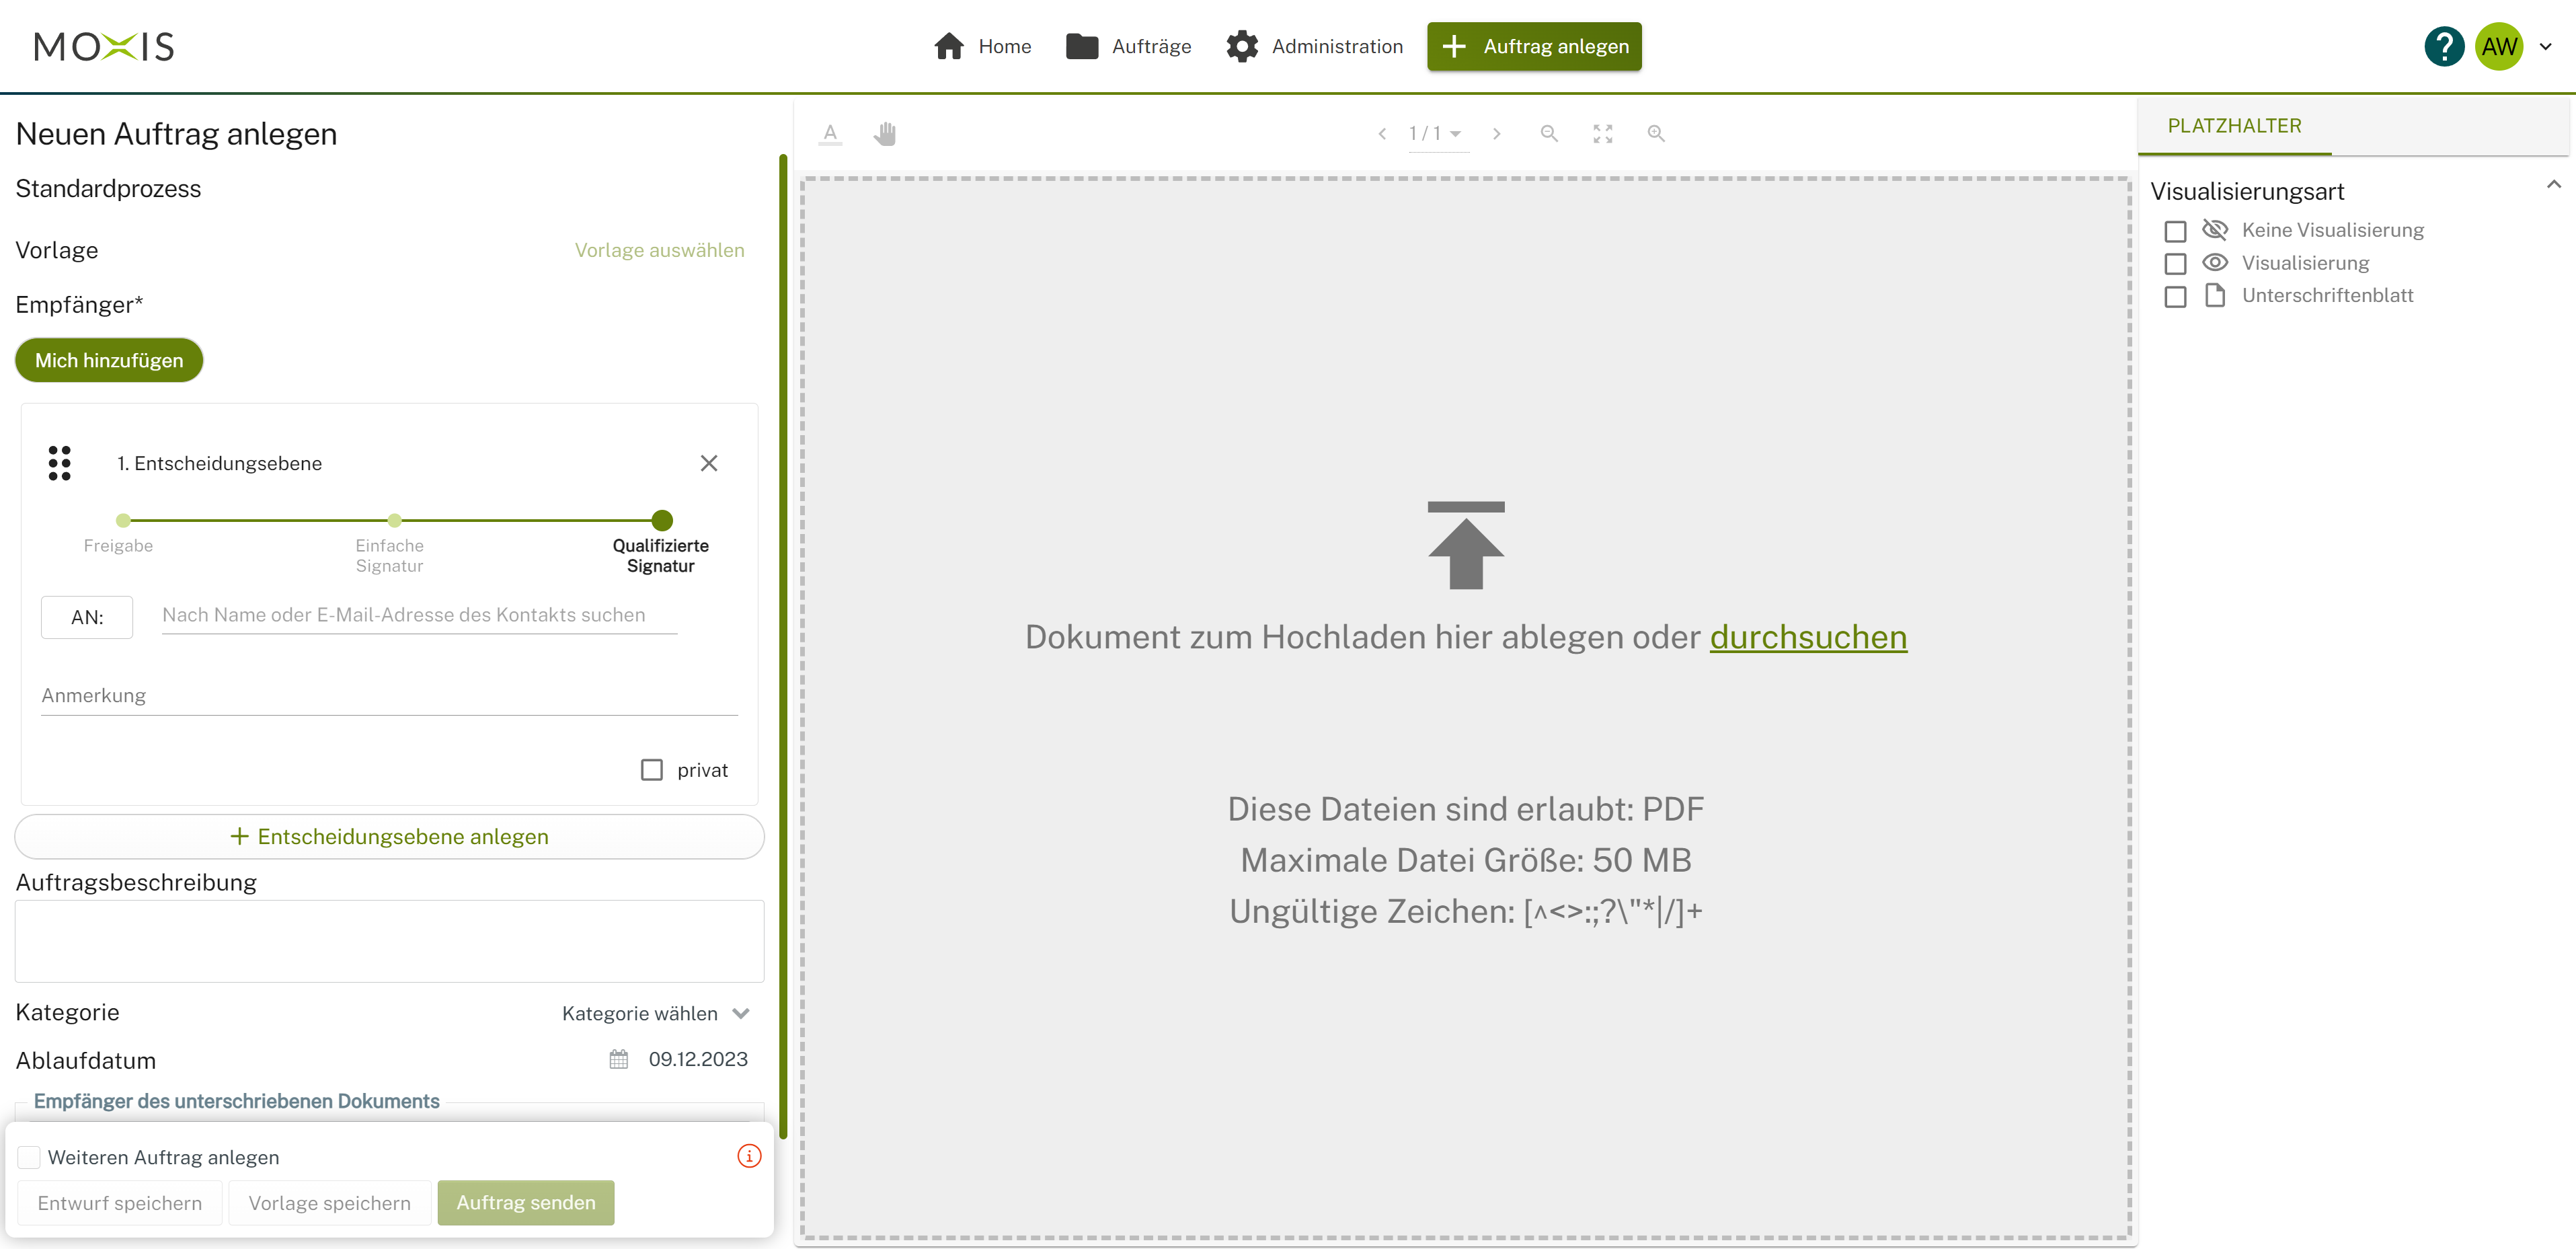The height and width of the screenshot is (1249, 2576).
Task: Click the durchsuchen link
Action: (x=1807, y=638)
